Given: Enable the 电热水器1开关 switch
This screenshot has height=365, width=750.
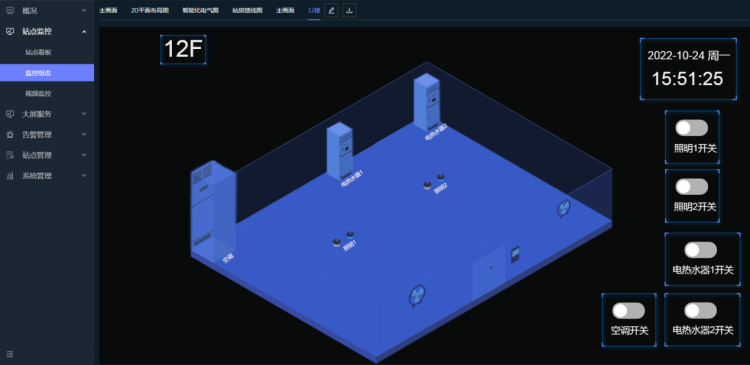Looking at the screenshot, I should (700, 250).
